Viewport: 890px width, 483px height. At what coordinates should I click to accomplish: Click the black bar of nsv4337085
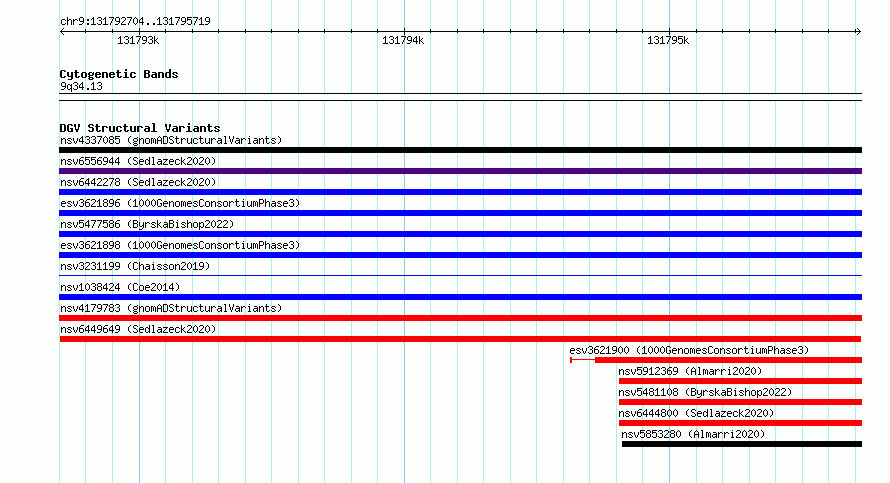pyautogui.click(x=460, y=150)
